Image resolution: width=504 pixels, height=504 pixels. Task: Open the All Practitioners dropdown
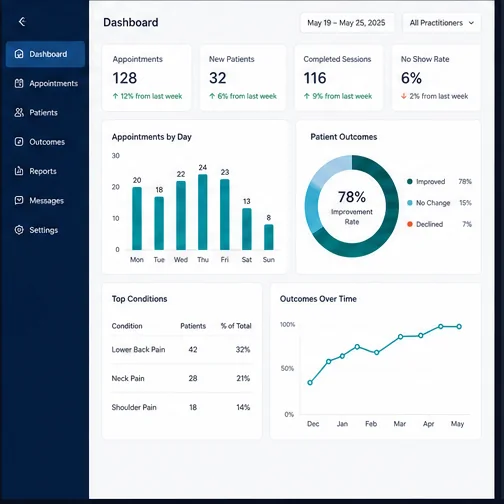442,23
